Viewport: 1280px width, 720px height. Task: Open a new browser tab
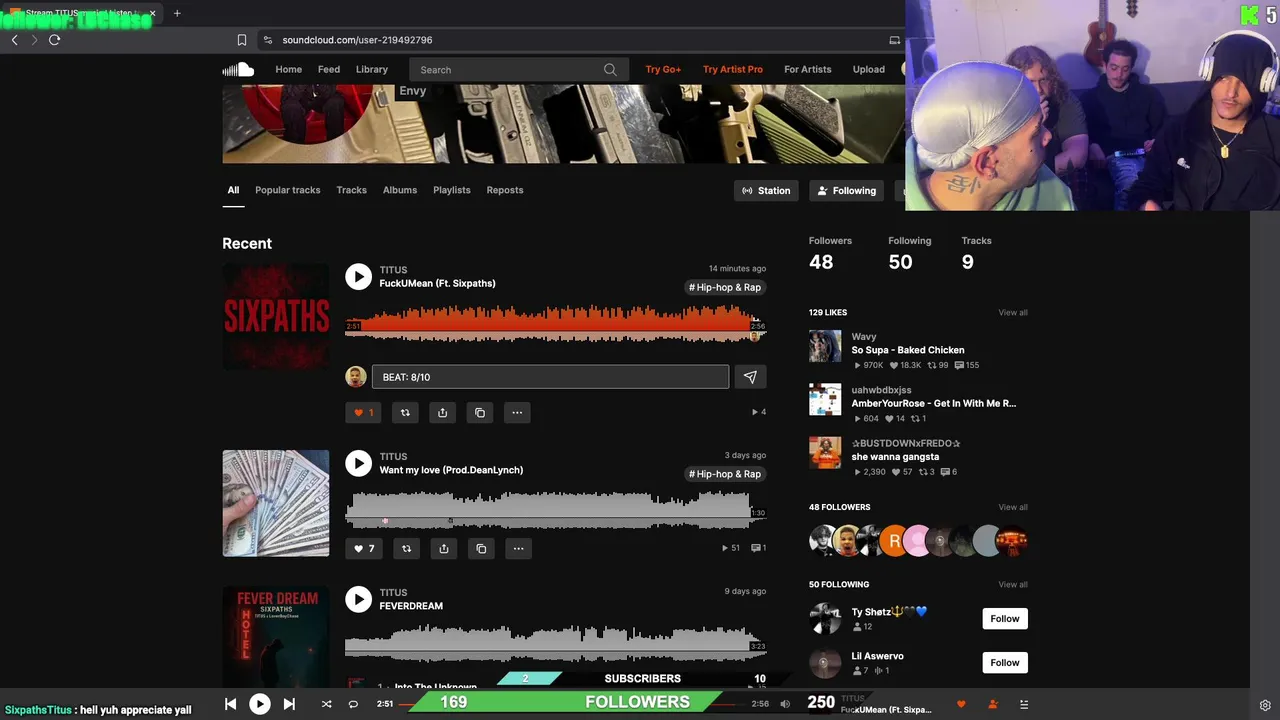coord(177,13)
